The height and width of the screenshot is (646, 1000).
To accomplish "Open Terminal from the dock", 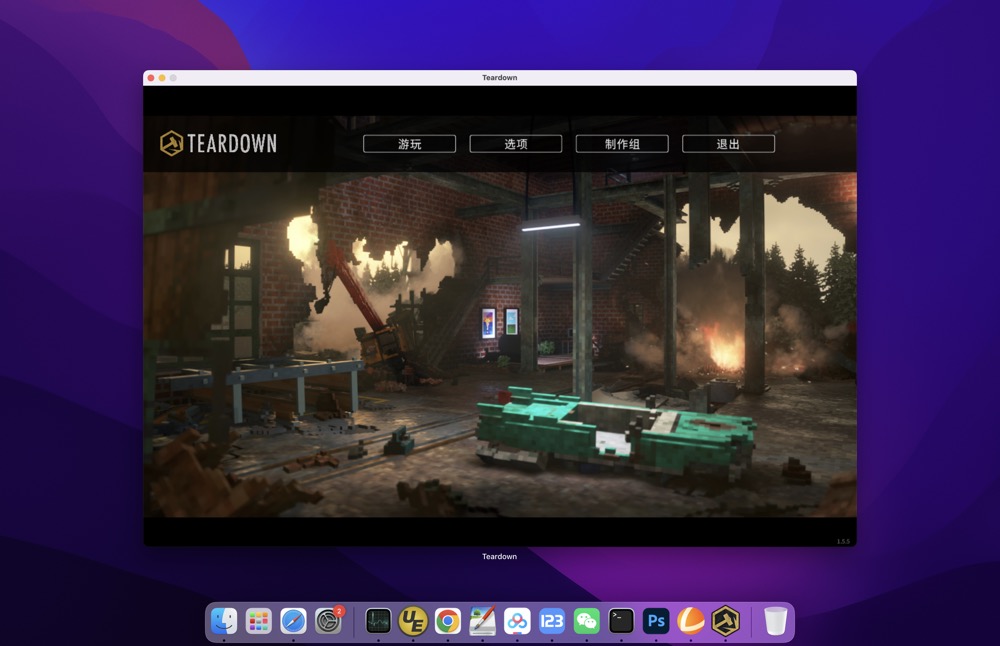I will (x=621, y=621).
